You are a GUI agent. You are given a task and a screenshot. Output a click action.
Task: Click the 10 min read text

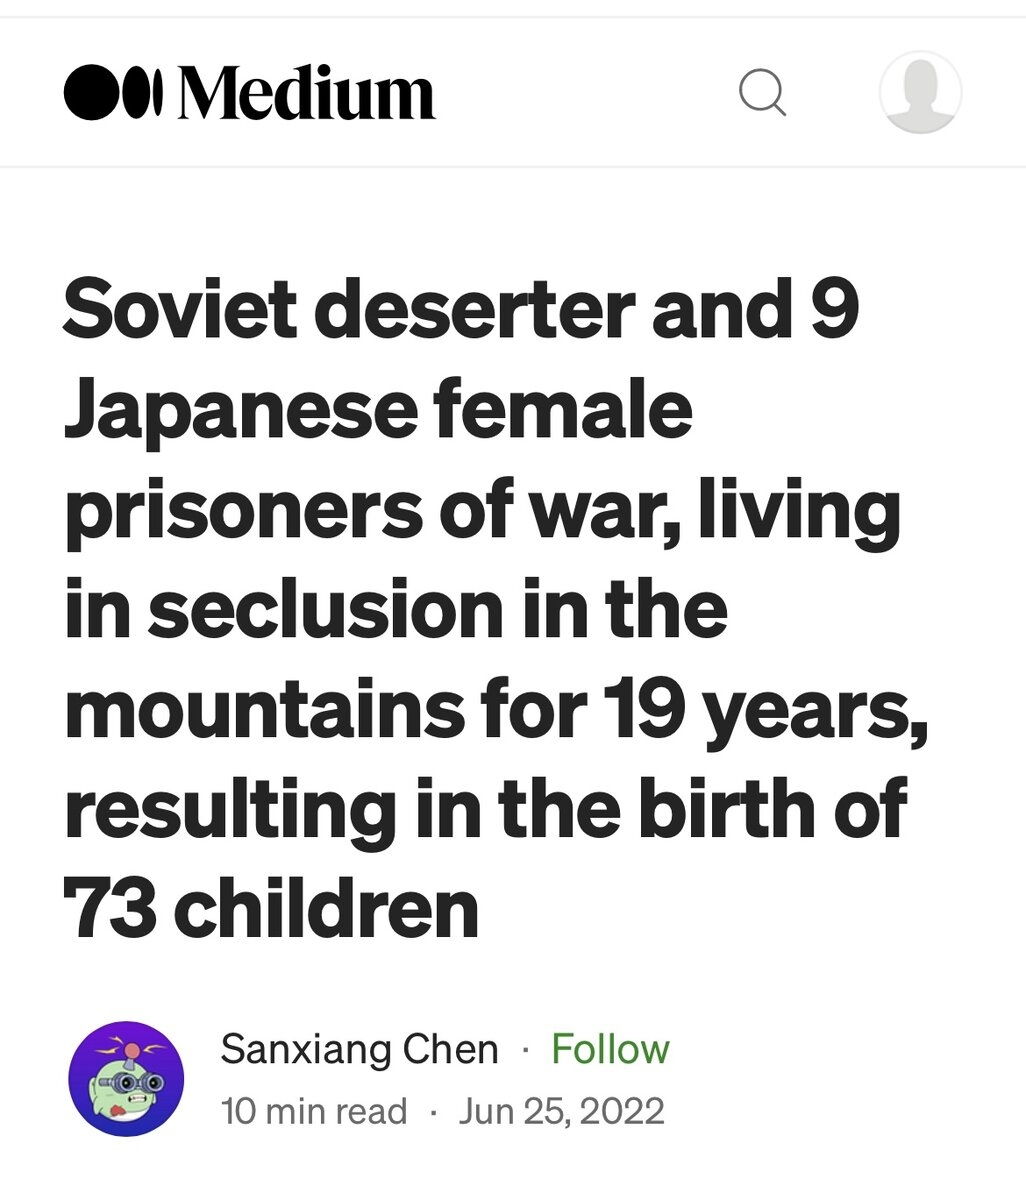[x=315, y=1109]
